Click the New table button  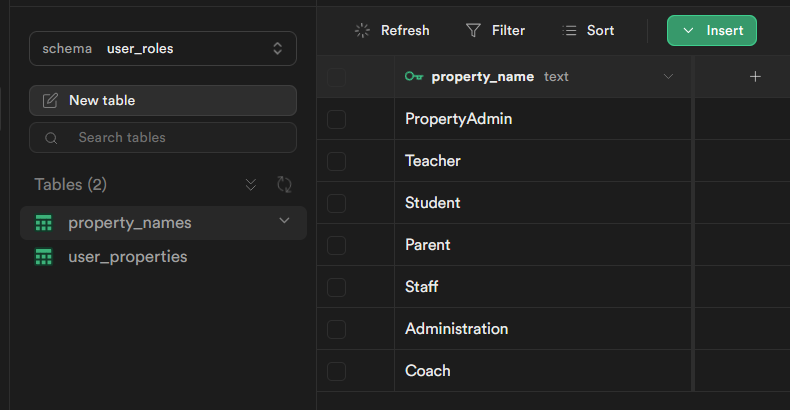pyautogui.click(x=163, y=100)
